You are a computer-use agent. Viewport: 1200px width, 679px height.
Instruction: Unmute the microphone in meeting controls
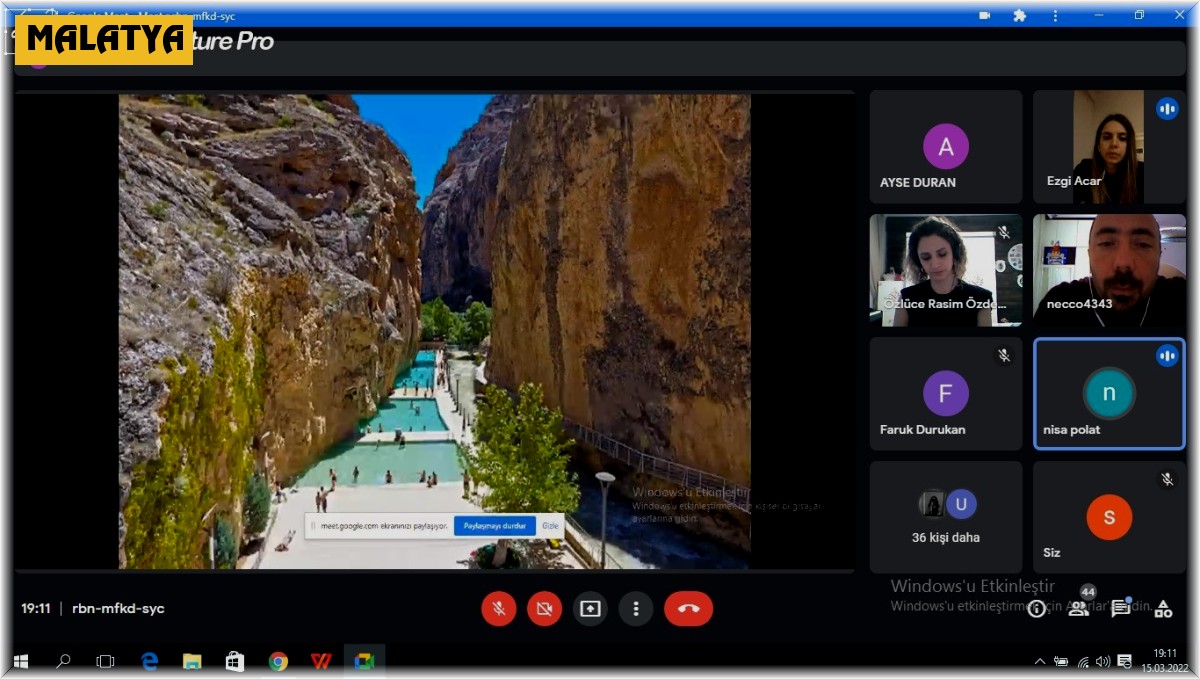coord(498,608)
